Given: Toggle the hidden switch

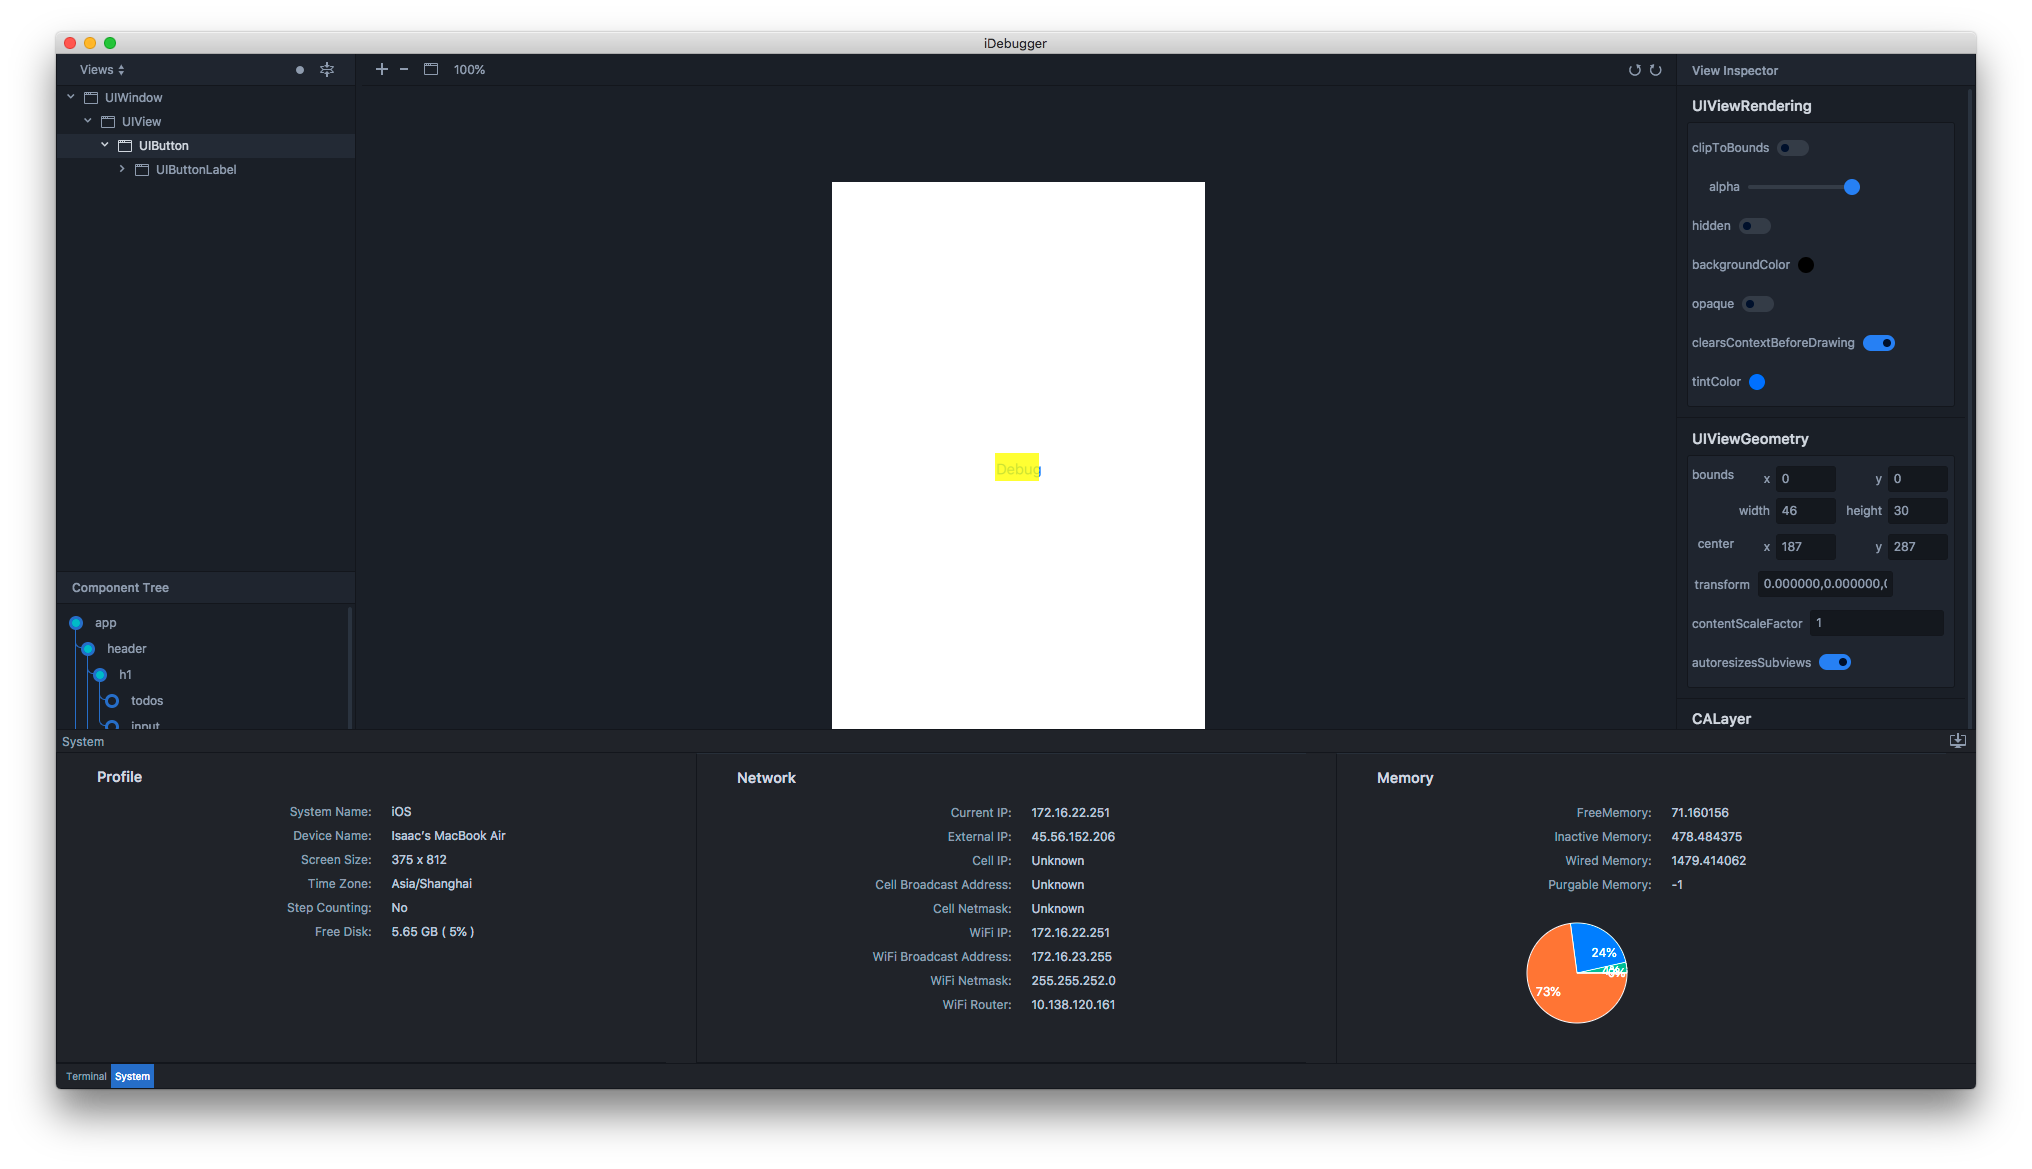Looking at the screenshot, I should click(1754, 226).
